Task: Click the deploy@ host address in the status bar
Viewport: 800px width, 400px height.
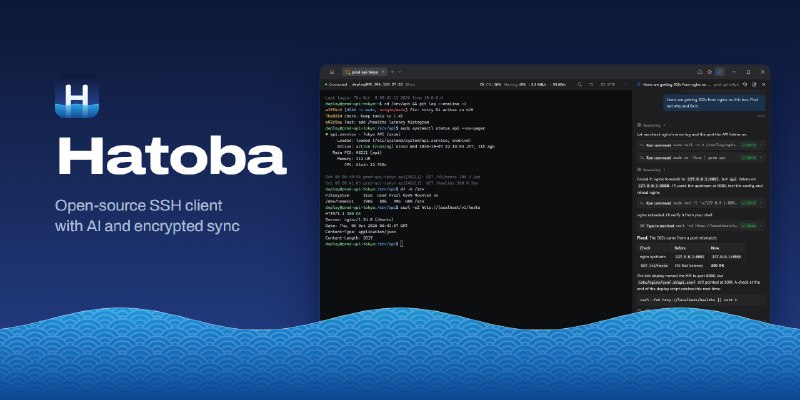Action: (378, 84)
